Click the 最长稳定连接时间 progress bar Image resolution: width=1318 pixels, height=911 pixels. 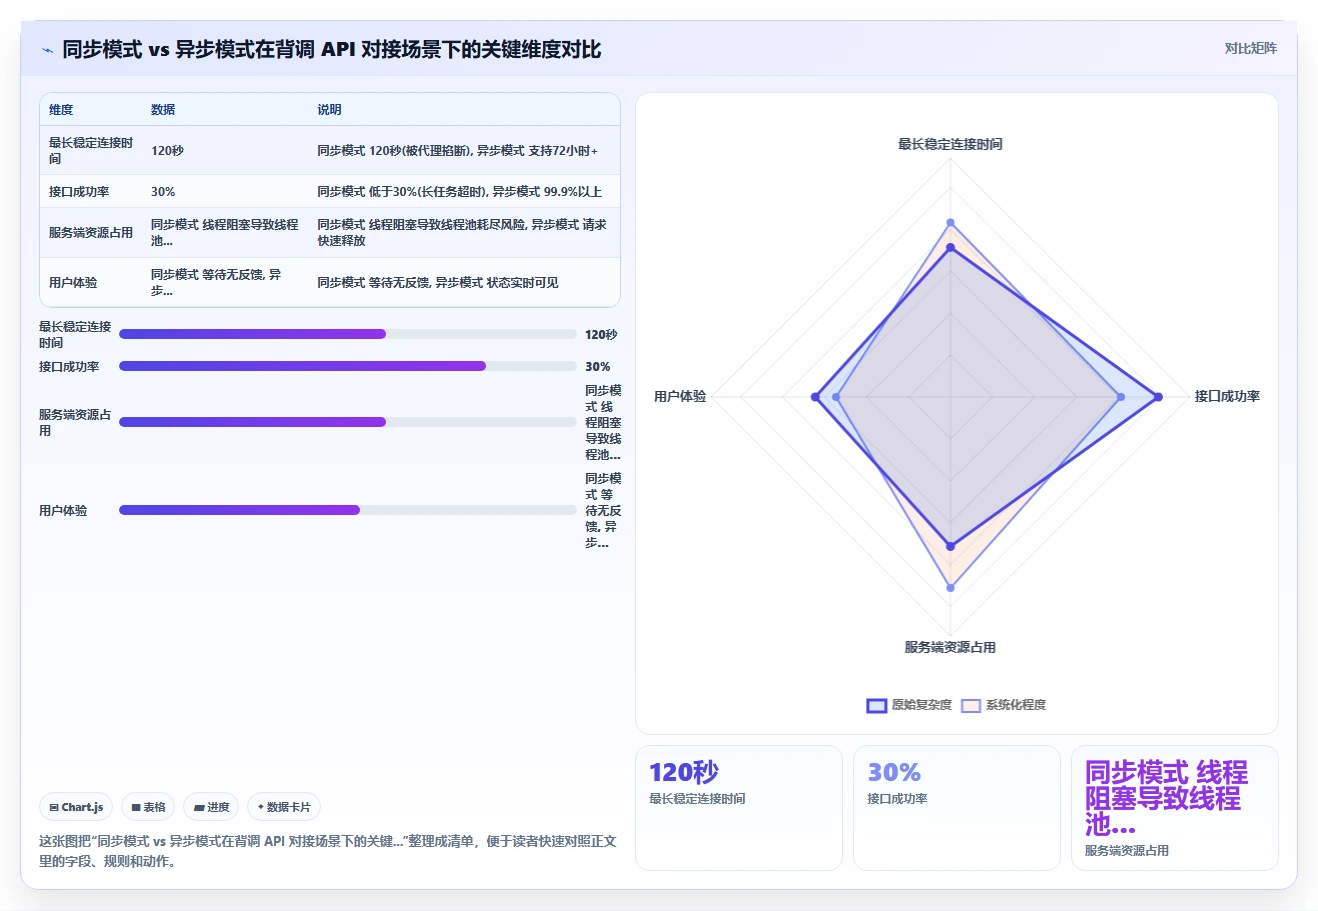pyautogui.click(x=348, y=334)
